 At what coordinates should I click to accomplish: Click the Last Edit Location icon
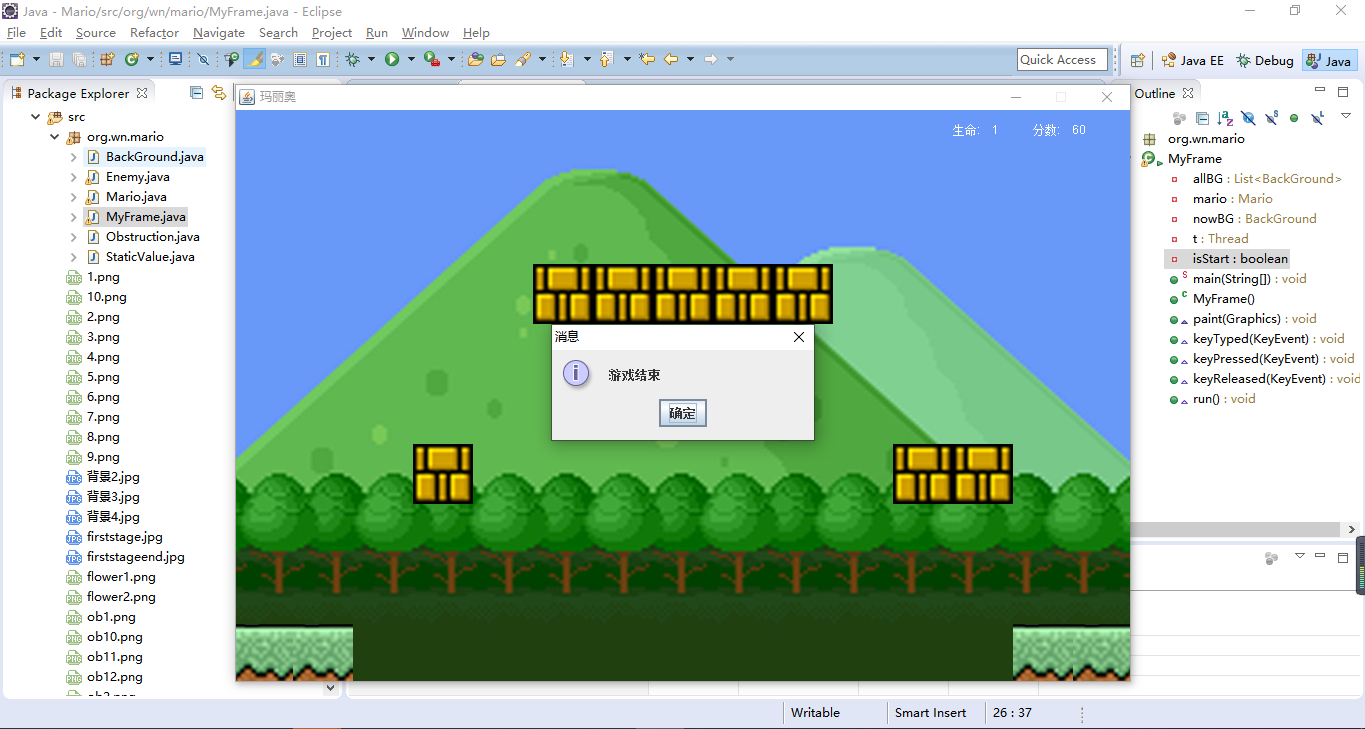click(647, 59)
